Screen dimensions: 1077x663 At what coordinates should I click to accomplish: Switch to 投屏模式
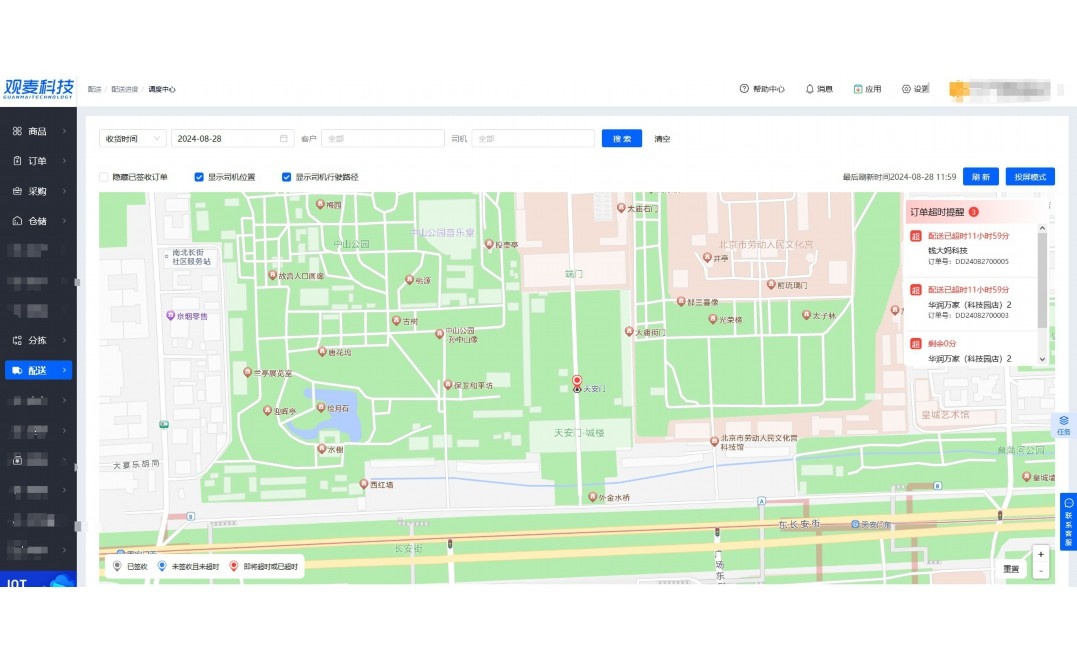(x=1030, y=177)
